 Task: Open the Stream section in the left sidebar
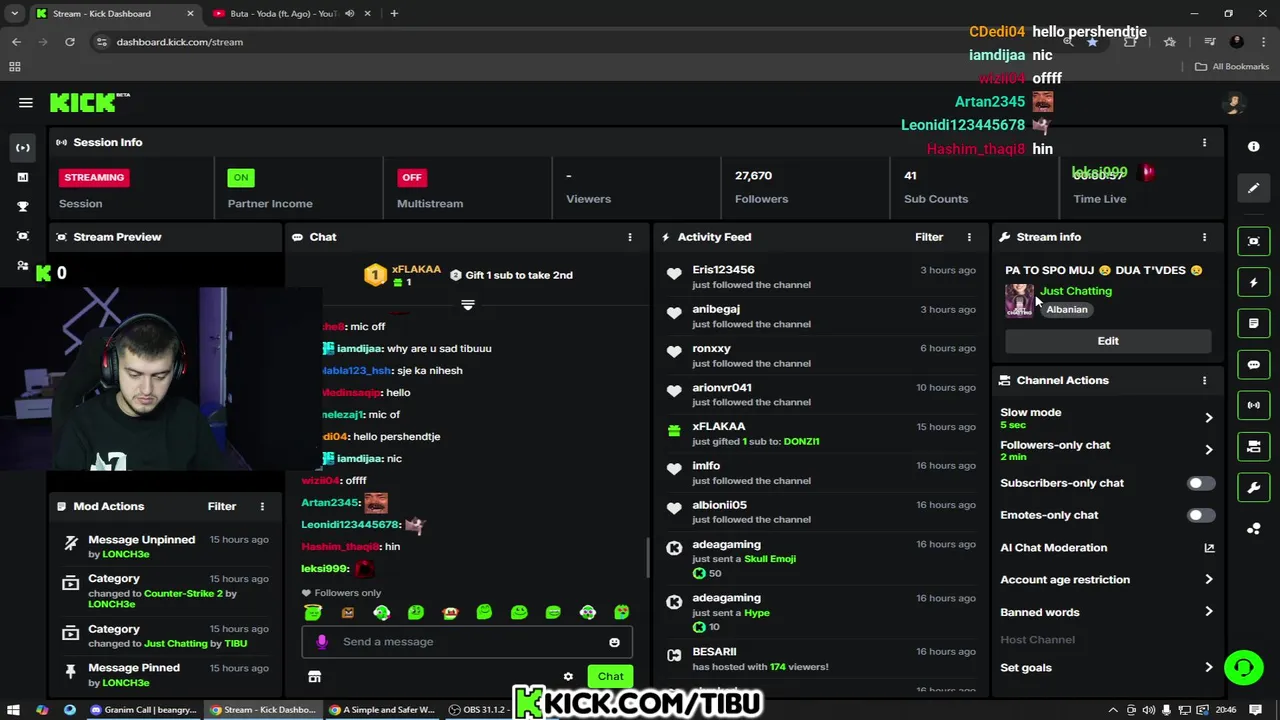23,148
